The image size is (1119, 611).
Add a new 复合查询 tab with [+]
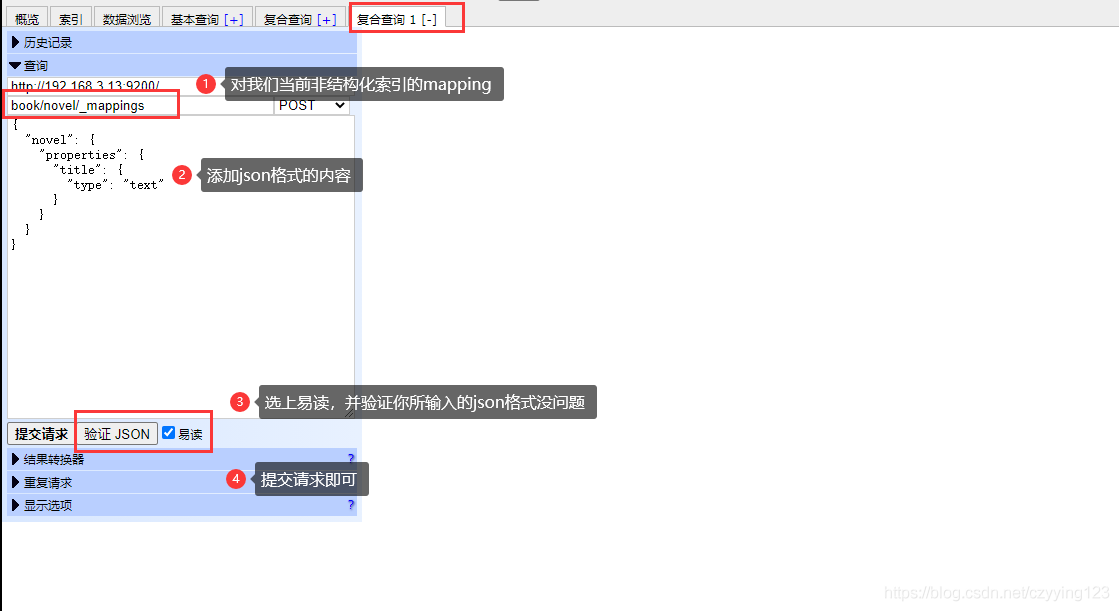pos(327,19)
